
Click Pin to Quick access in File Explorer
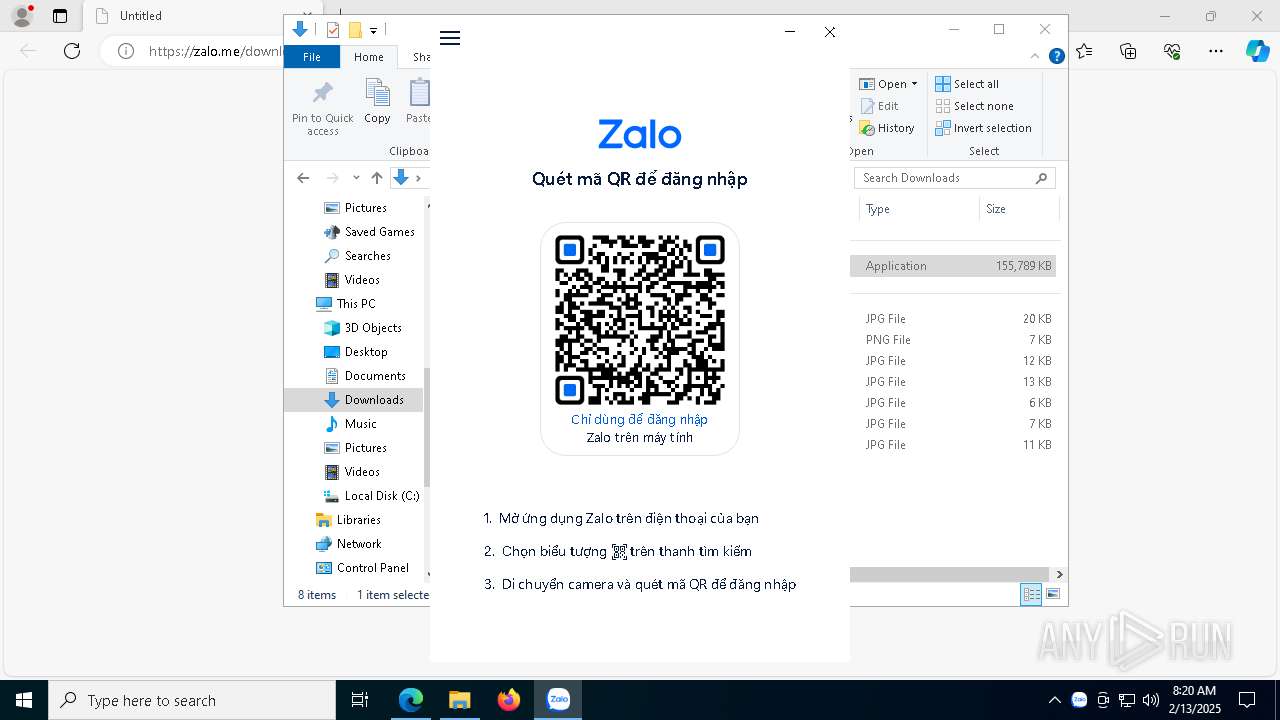point(322,108)
